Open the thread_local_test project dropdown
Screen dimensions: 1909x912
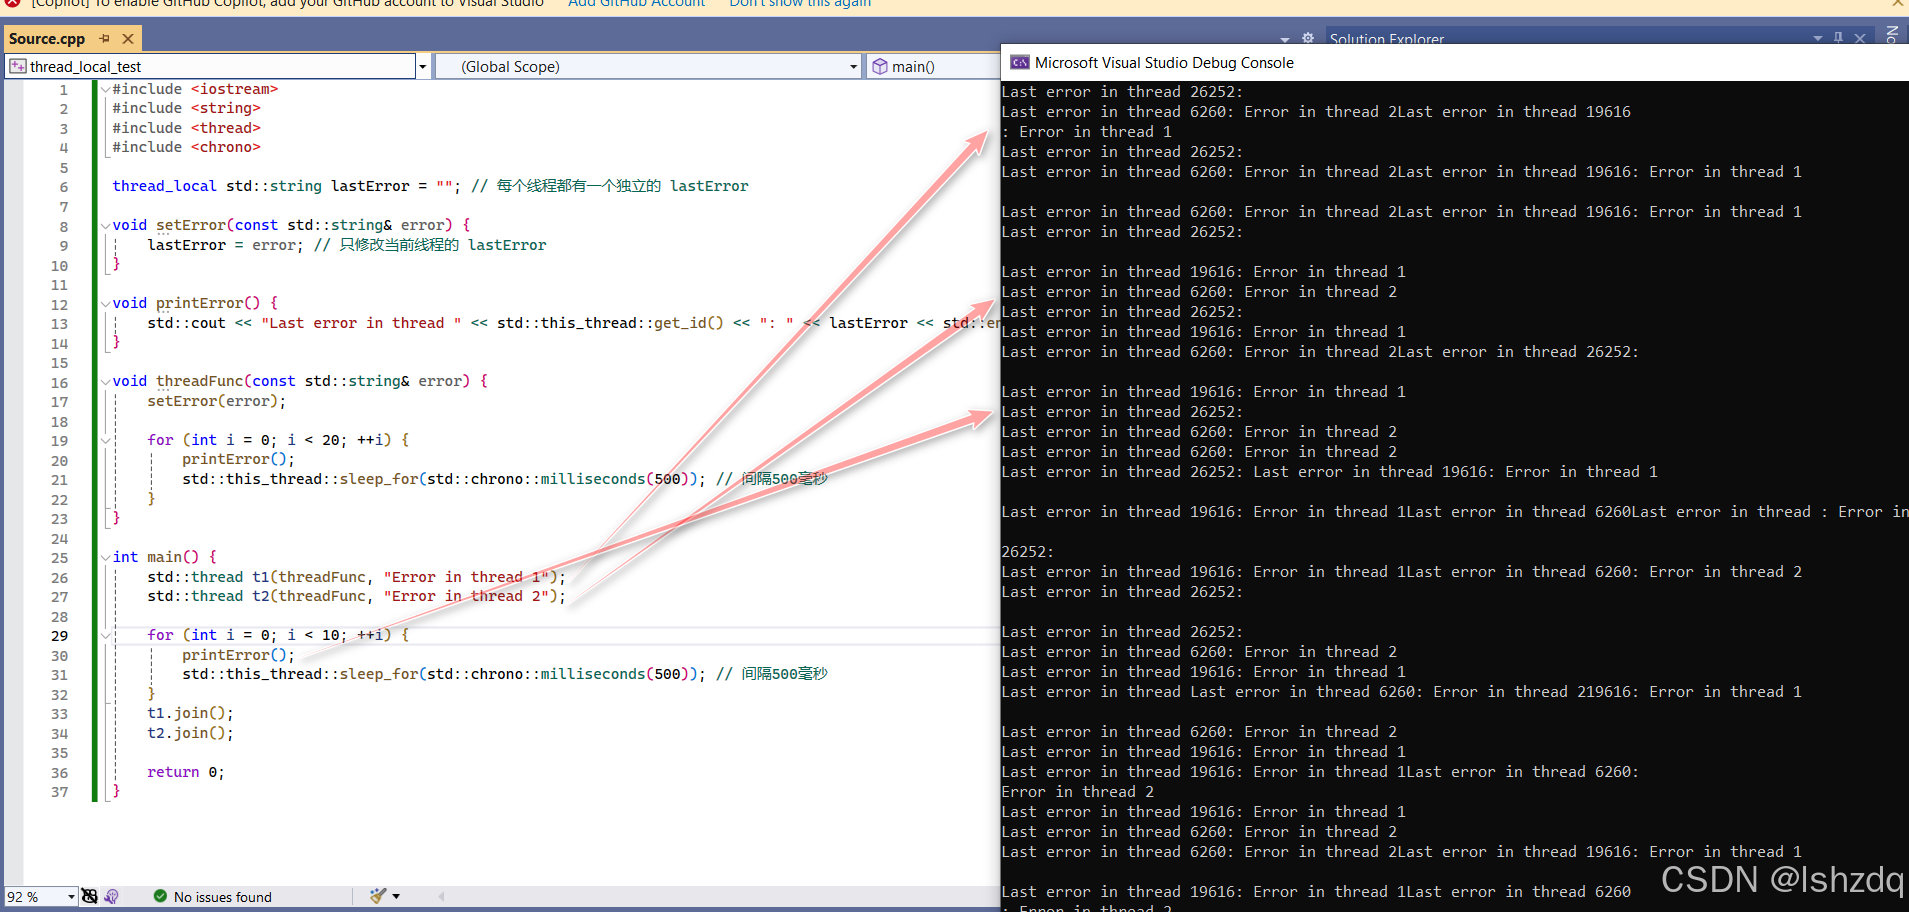[423, 66]
